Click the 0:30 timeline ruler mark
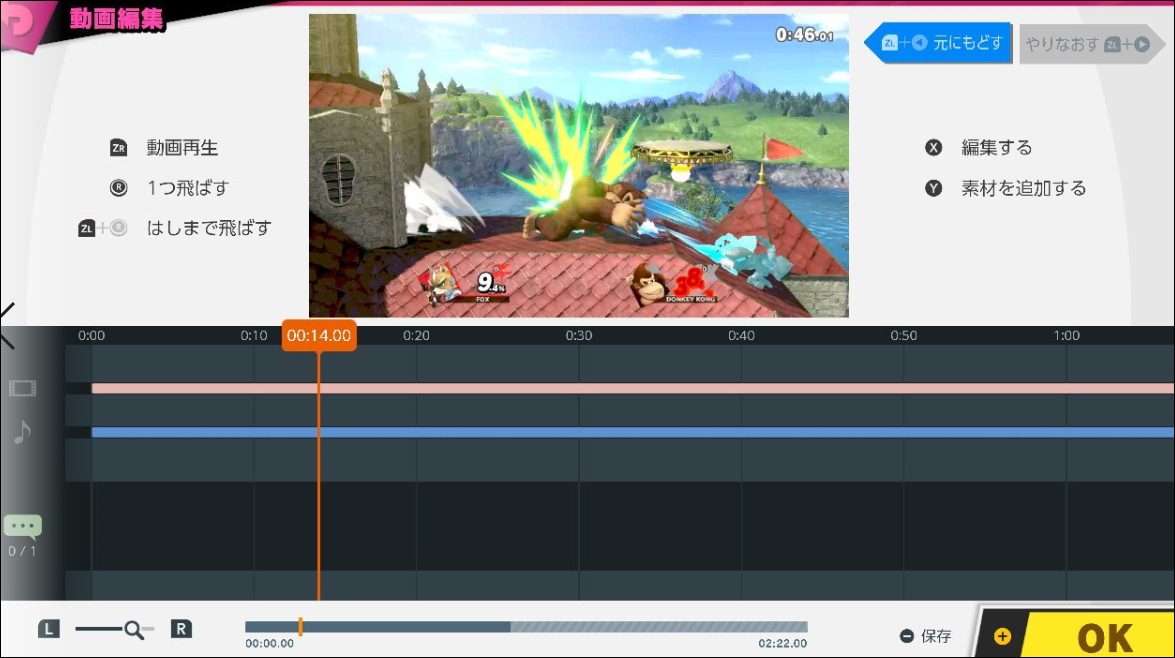The width and height of the screenshot is (1175, 658). (x=579, y=336)
